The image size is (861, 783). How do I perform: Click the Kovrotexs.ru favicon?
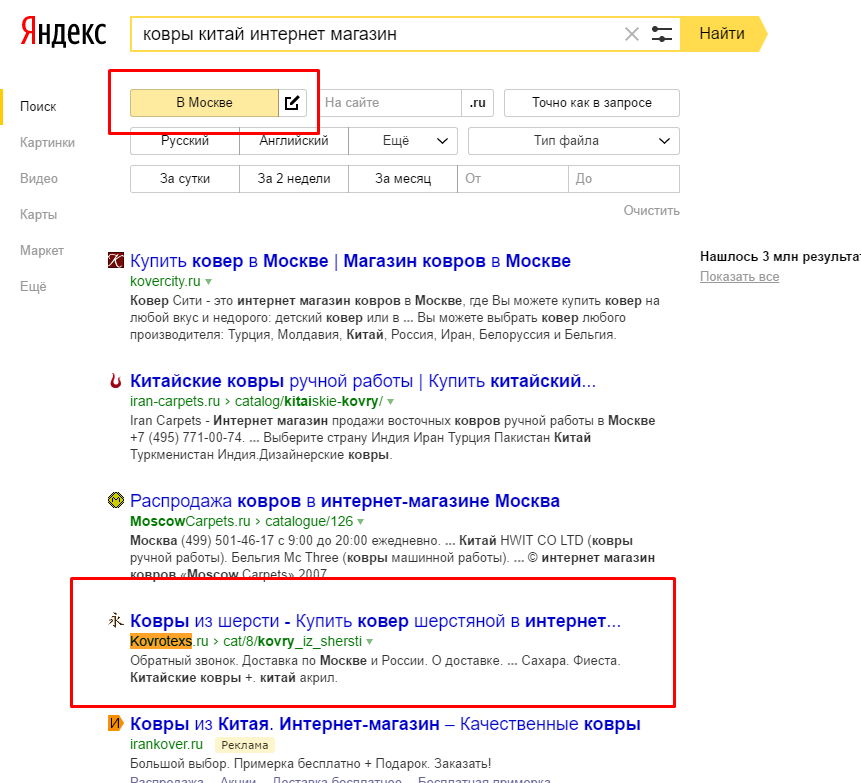tap(116, 620)
